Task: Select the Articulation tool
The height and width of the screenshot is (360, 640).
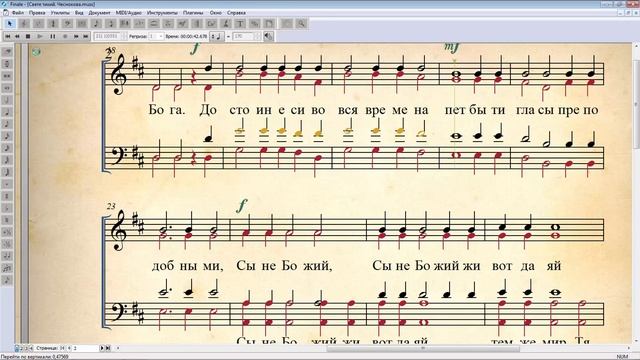Action: (x=168, y=24)
